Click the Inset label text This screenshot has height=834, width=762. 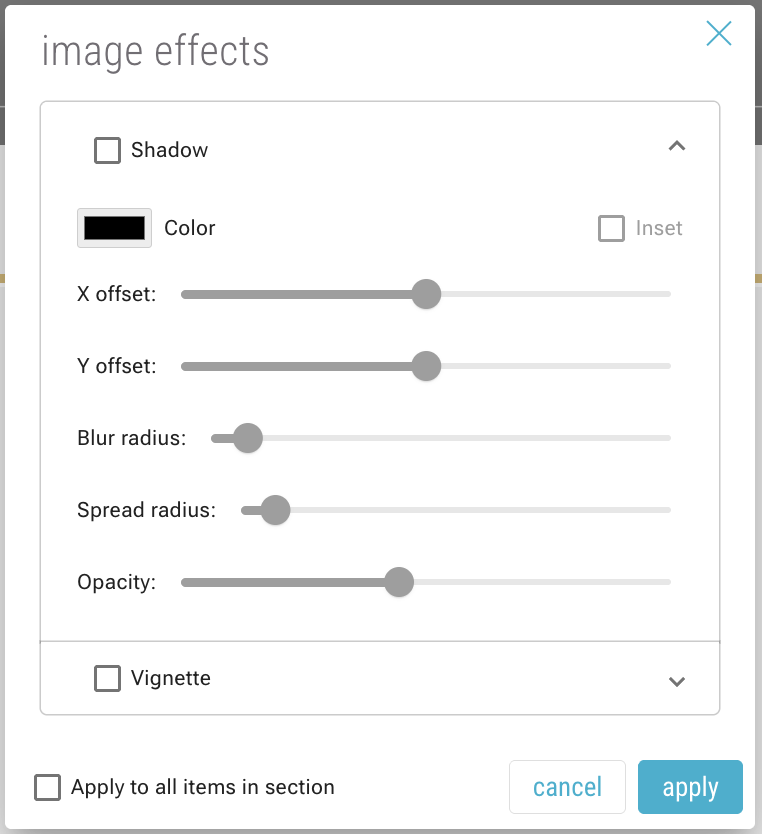[x=659, y=228]
